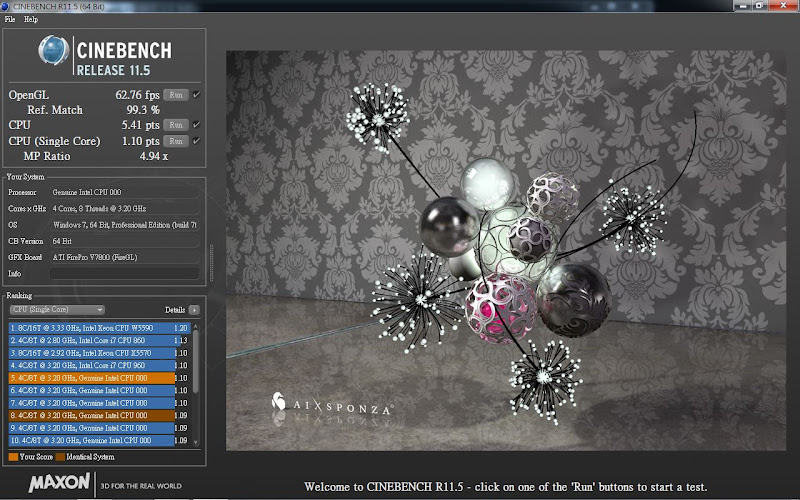
Task: Click the MP Ratio value 4.94 x
Action: point(154,157)
